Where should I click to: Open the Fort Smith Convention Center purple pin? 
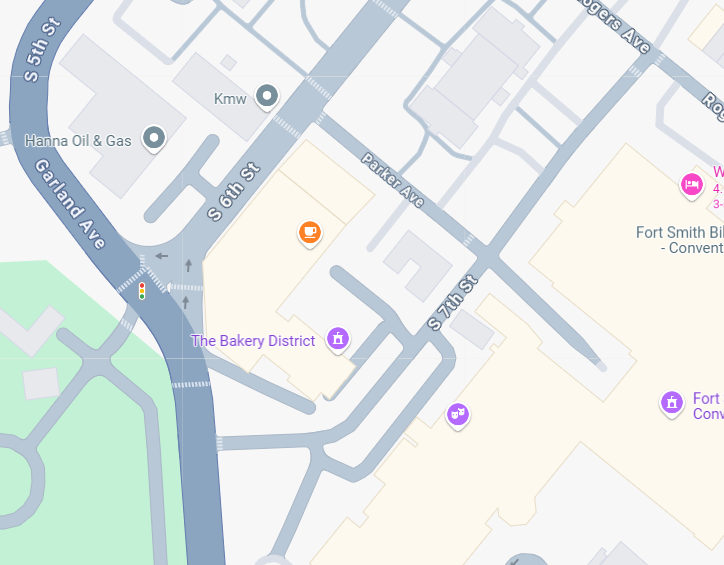pyautogui.click(x=672, y=404)
